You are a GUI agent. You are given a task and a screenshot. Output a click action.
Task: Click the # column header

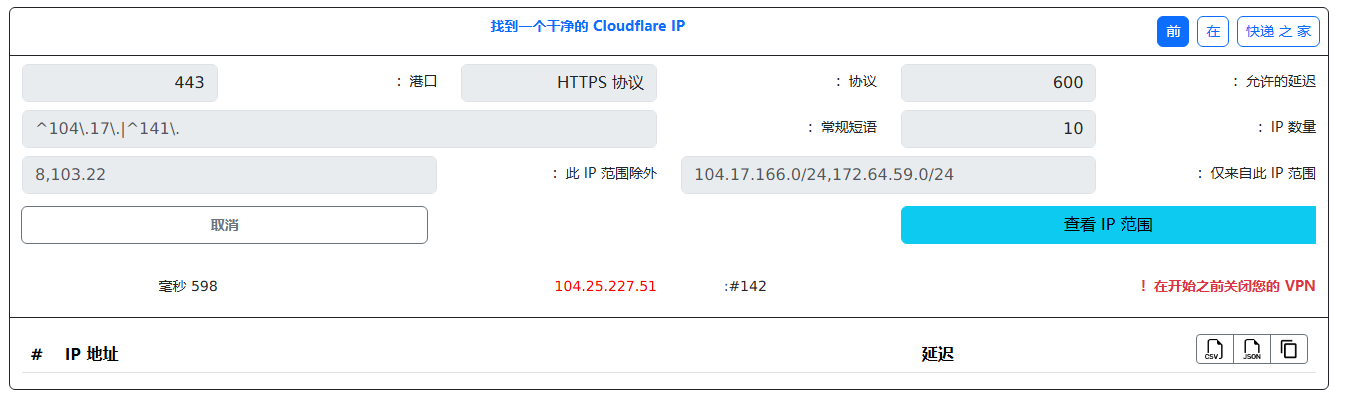(37, 354)
